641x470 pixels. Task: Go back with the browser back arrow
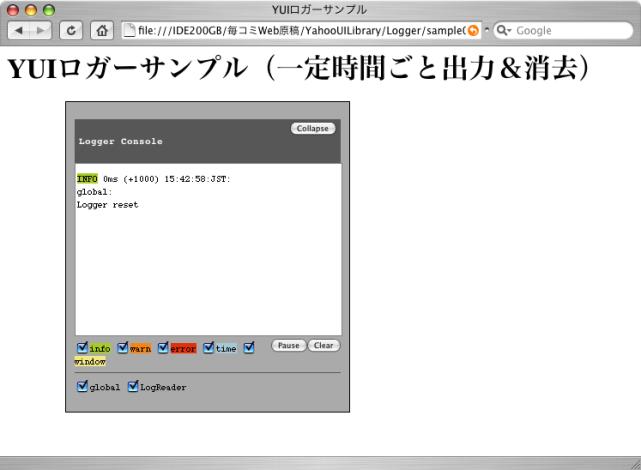pos(19,30)
